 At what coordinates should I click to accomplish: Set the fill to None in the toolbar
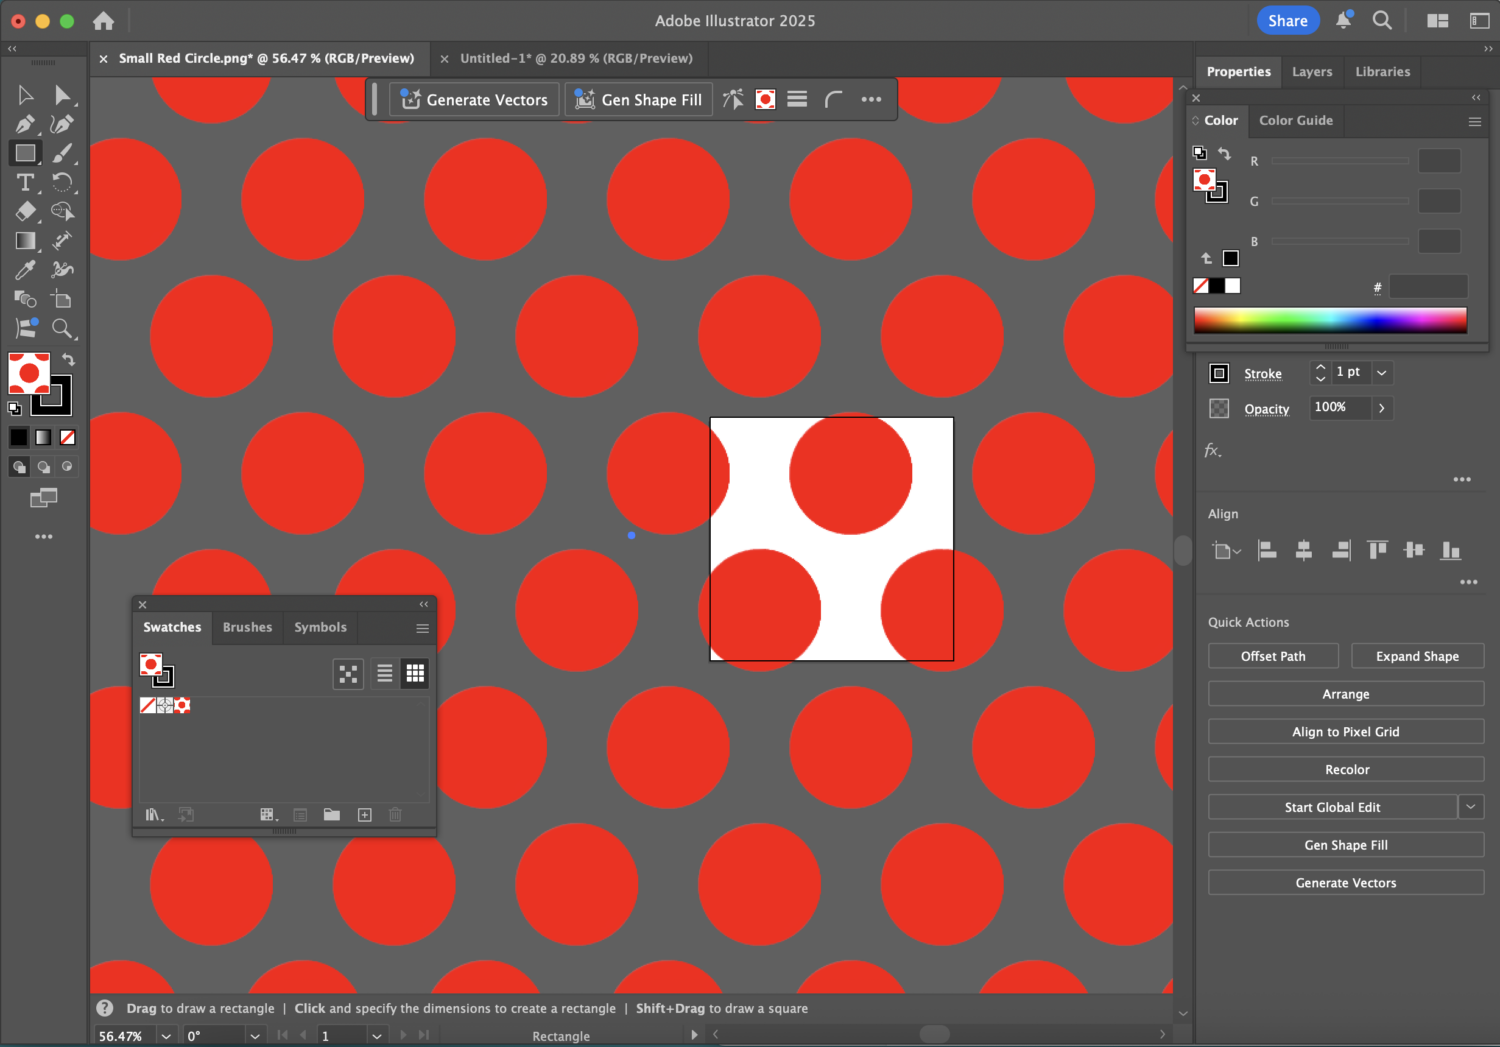[67, 437]
